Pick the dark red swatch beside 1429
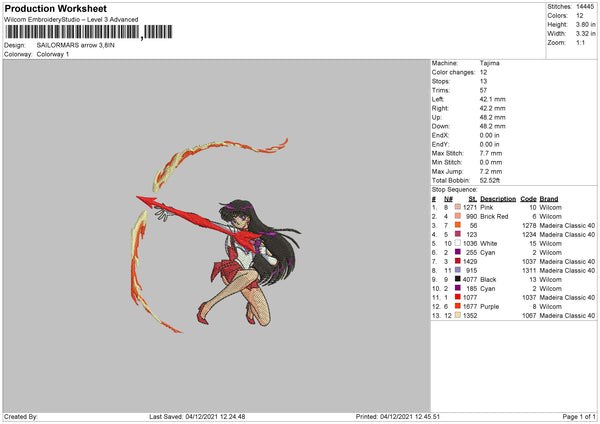Viewport: 600px width, 424px height. [x=458, y=261]
